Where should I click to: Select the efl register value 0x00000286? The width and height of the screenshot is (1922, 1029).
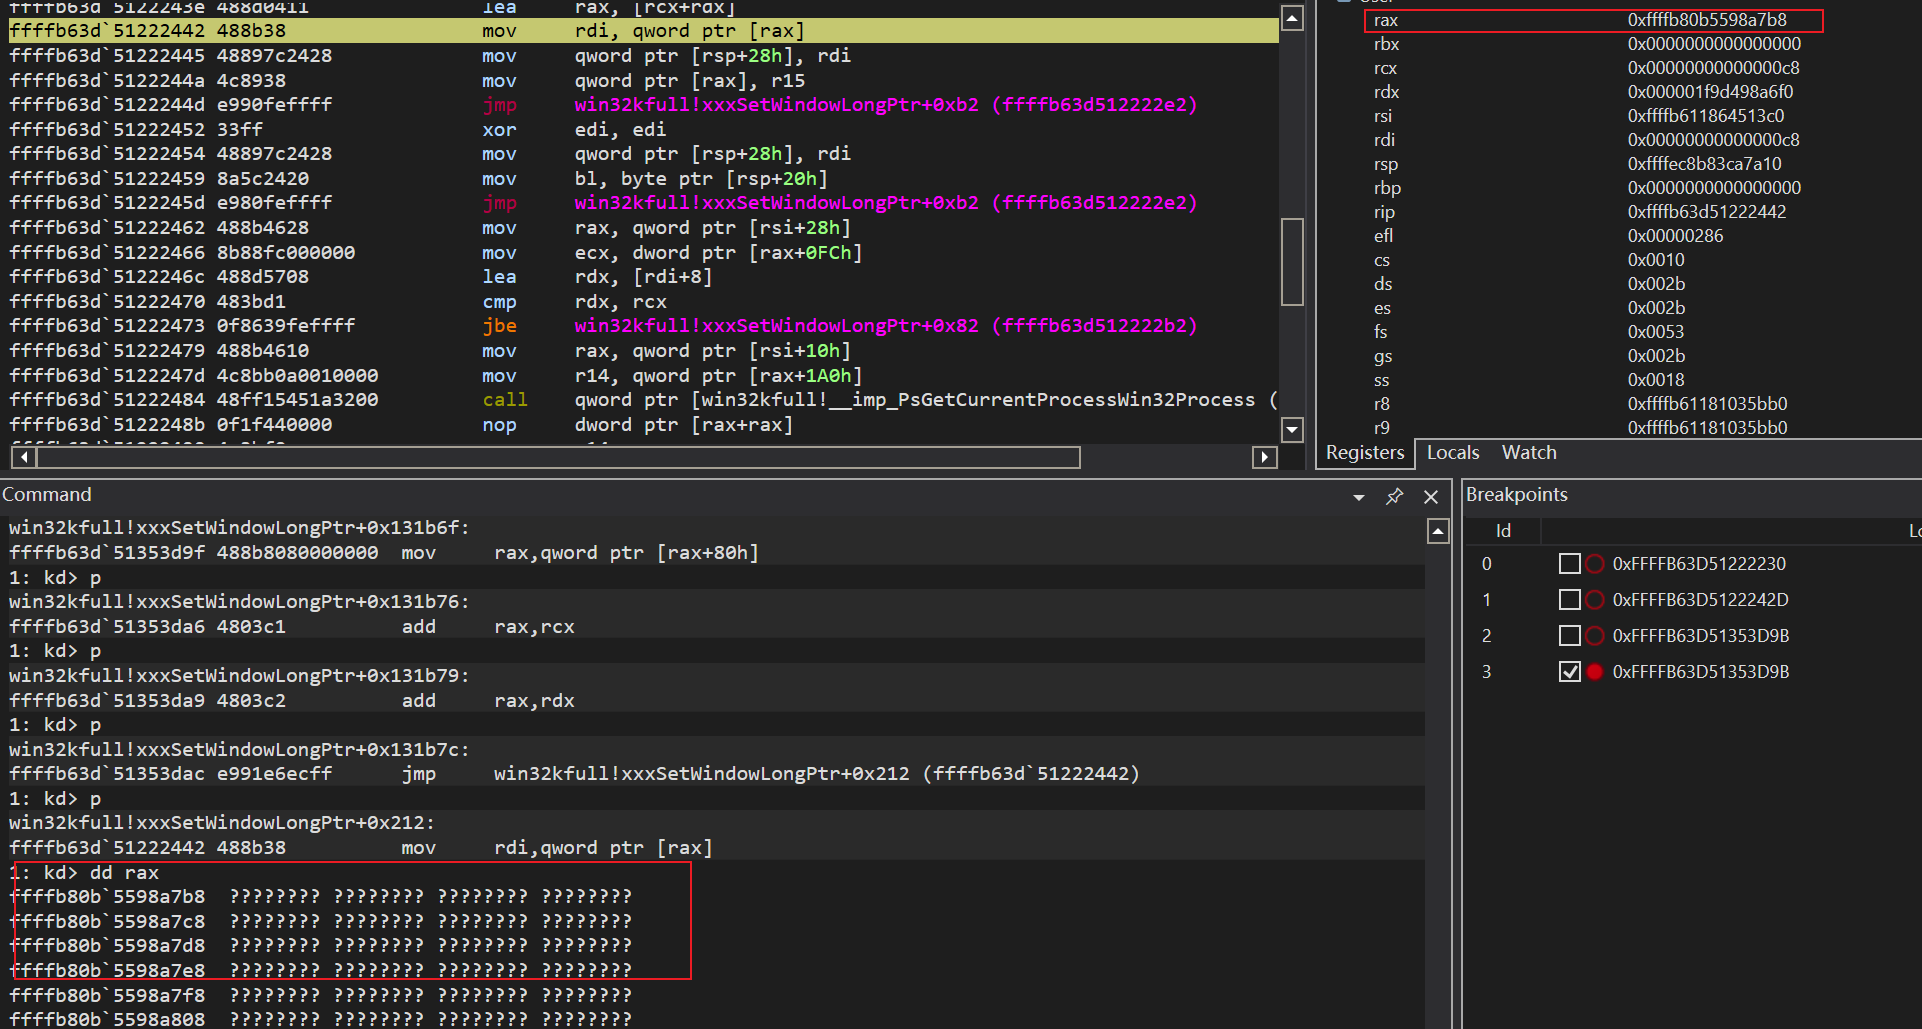[1675, 236]
